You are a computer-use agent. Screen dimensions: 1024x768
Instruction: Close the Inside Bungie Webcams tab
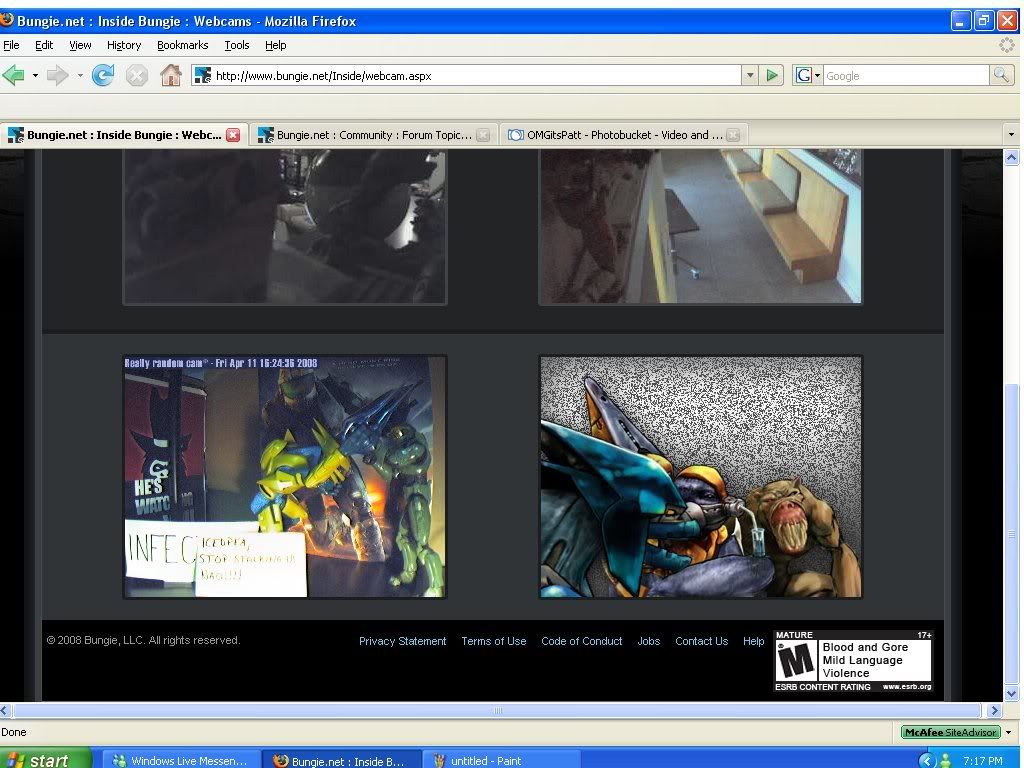coord(233,135)
